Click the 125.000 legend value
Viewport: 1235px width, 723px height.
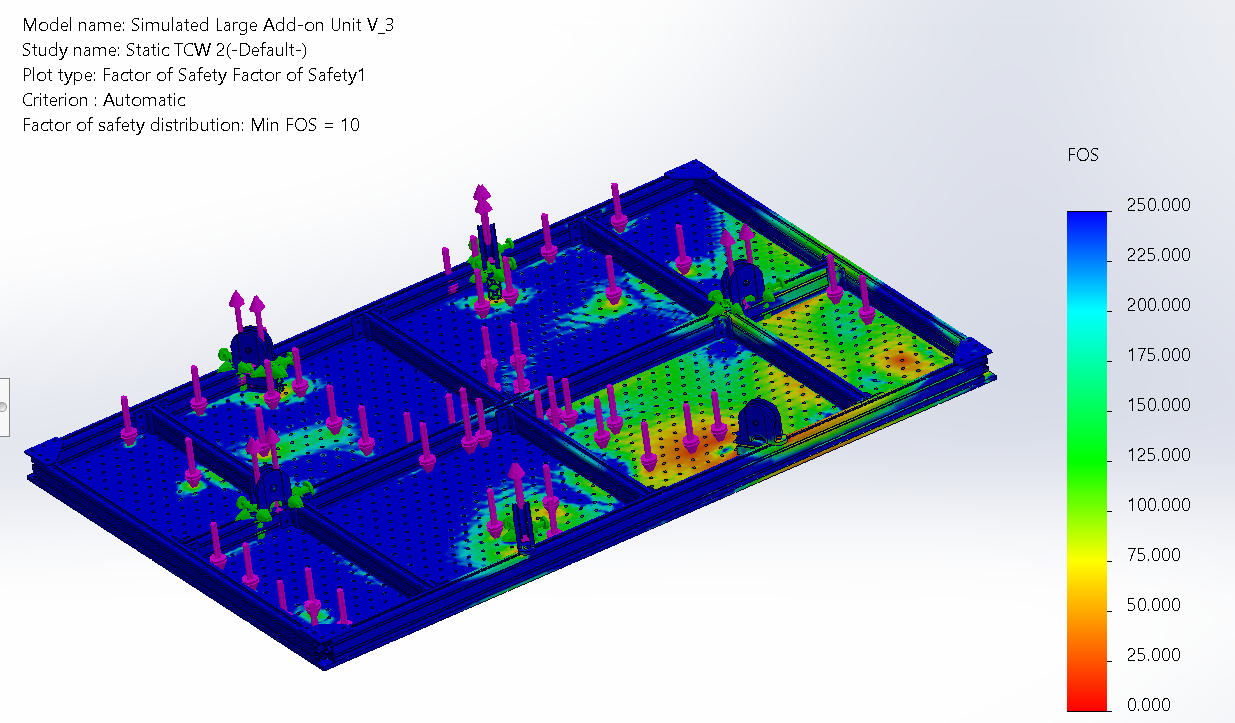1159,455
